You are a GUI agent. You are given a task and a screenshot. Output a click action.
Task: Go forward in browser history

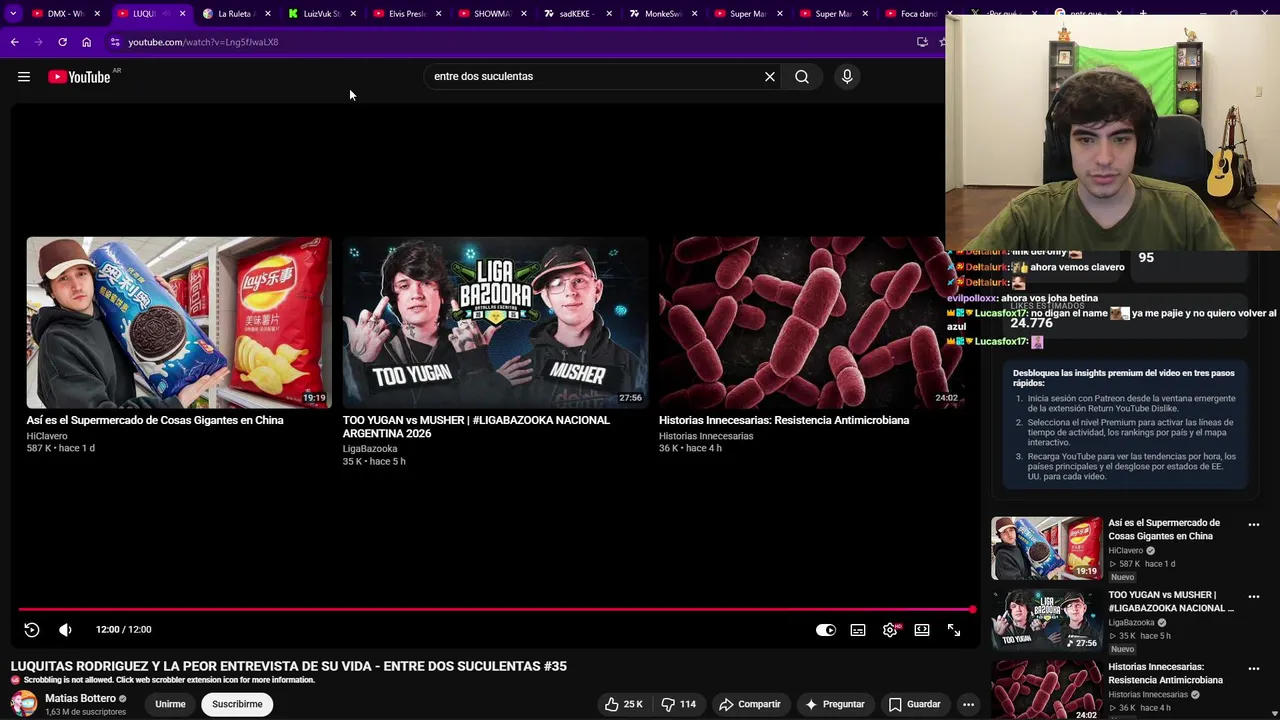pos(38,42)
